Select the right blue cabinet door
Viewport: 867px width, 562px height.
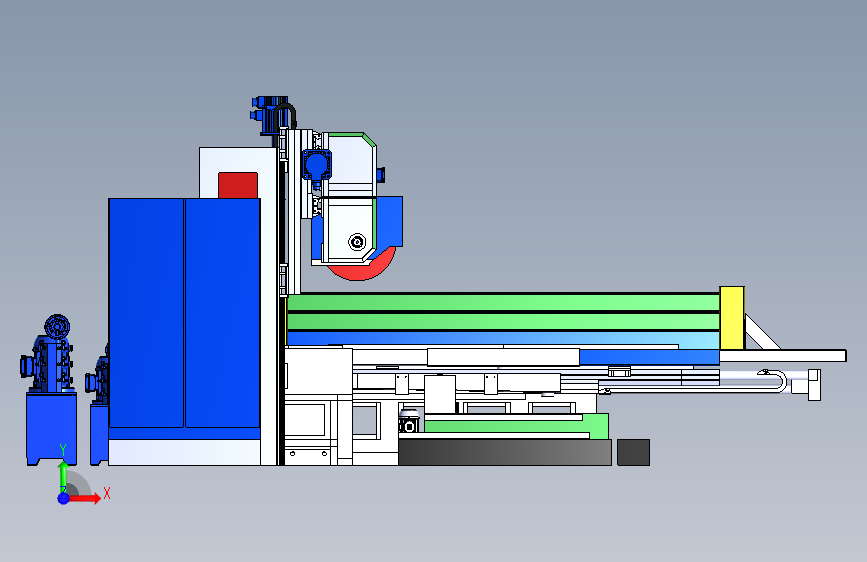coord(223,313)
